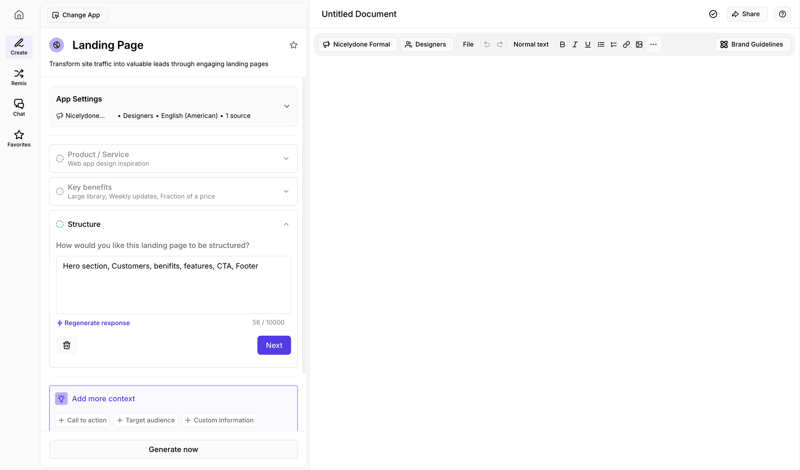Expand the Key benefits section
Viewport: 800px width, 470px height.
click(x=286, y=191)
